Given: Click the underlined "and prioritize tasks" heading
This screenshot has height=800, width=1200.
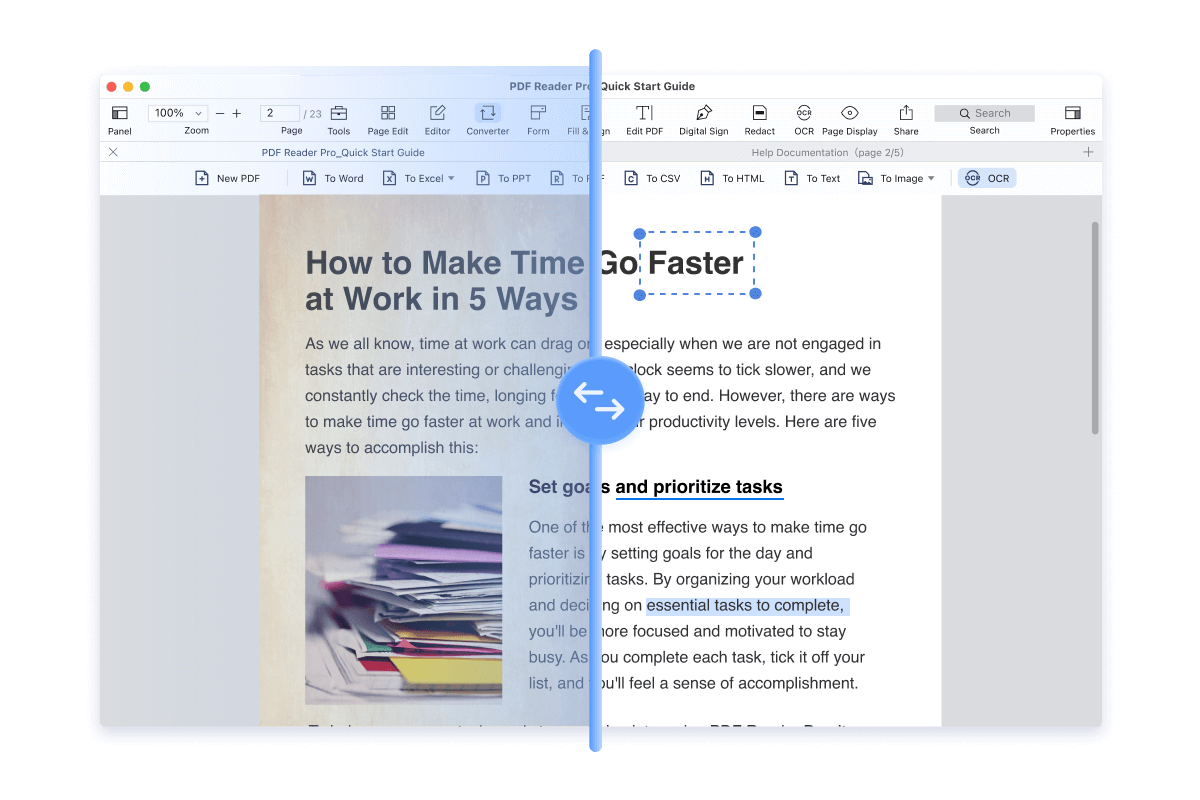Looking at the screenshot, I should click(699, 487).
